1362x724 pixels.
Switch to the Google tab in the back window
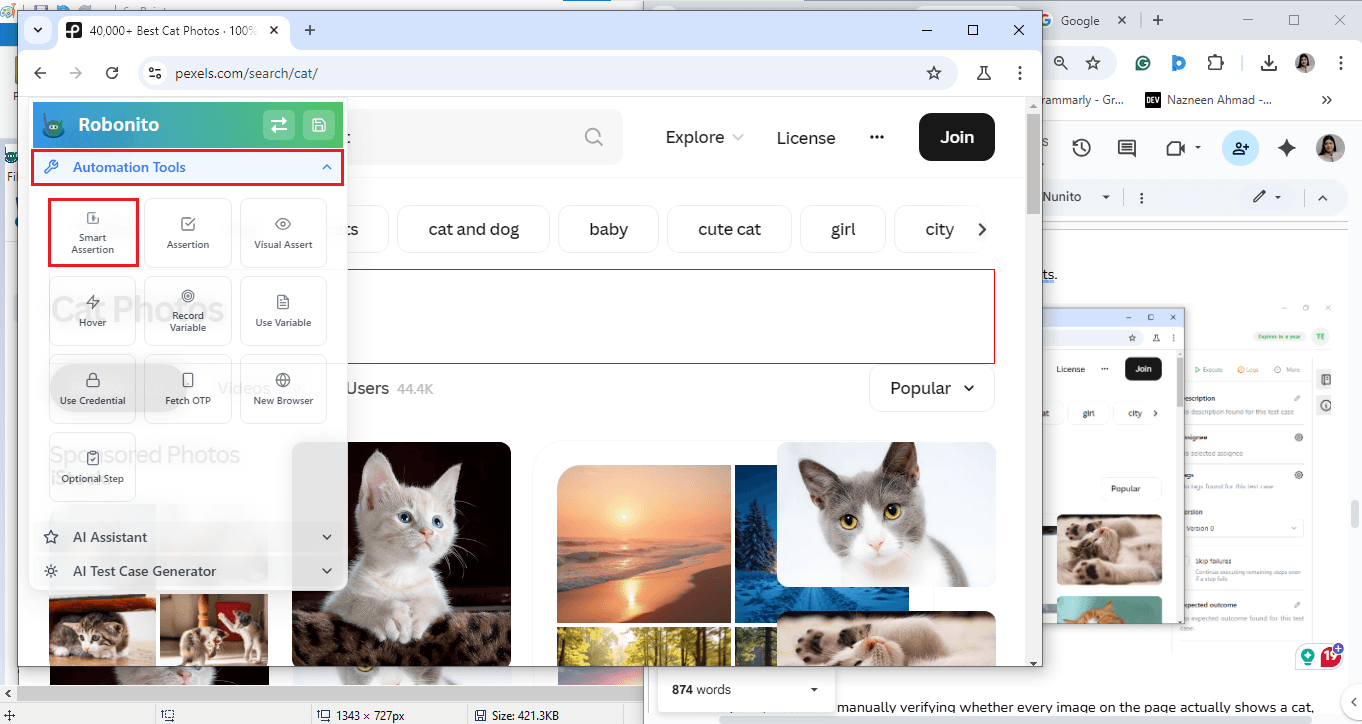point(1078,20)
